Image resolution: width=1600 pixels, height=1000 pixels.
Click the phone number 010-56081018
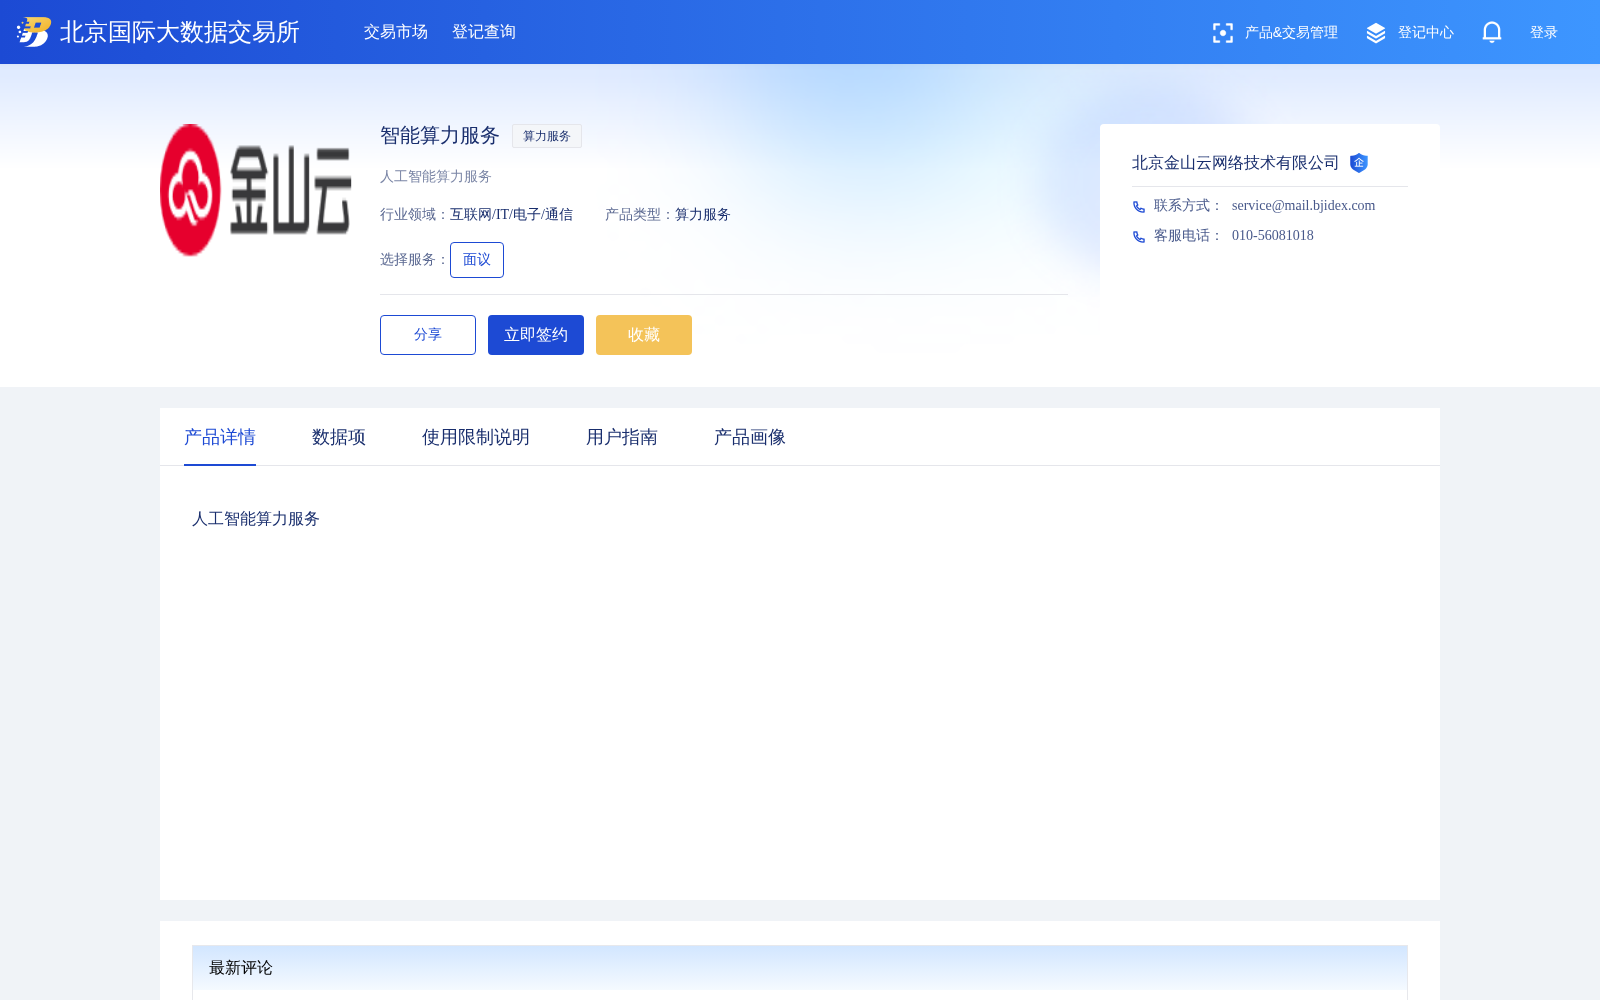pos(1273,236)
